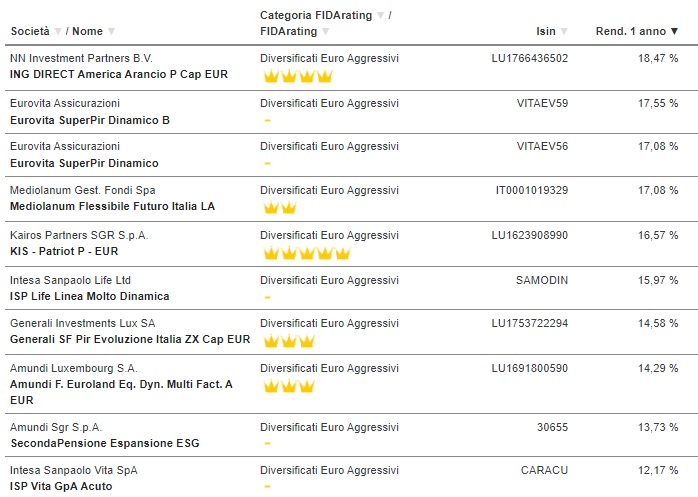Click the FIDArating sort arrow
Screen dimensions: 698x497
click(x=325, y=32)
